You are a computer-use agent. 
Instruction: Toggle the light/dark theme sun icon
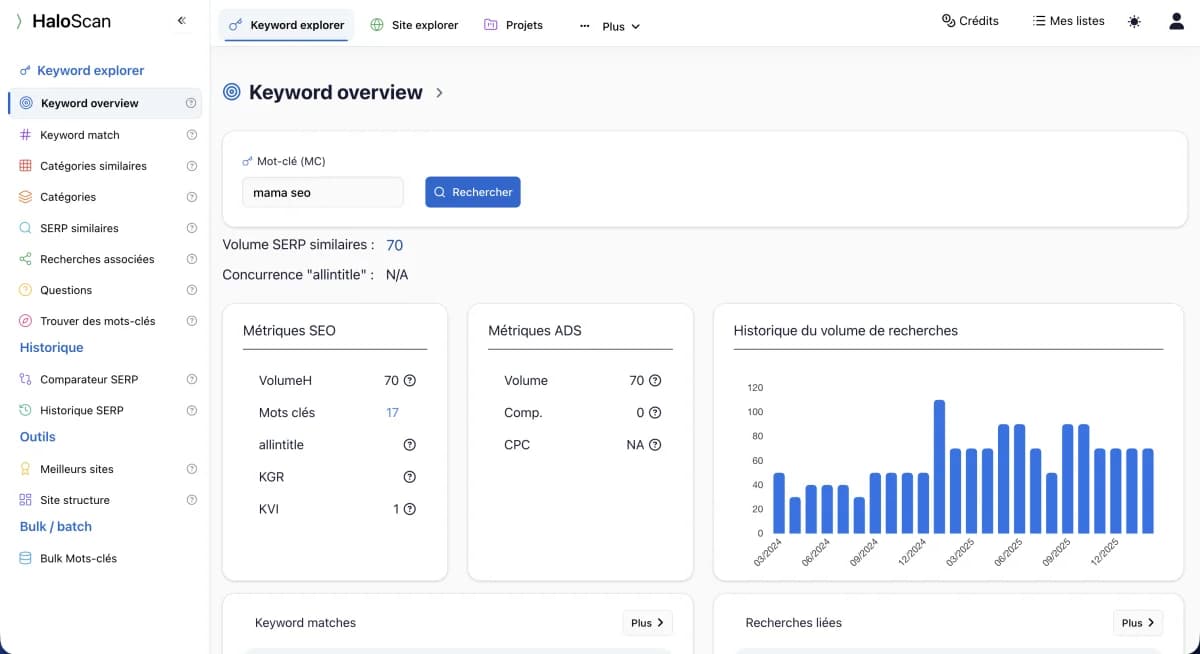pyautogui.click(x=1134, y=20)
